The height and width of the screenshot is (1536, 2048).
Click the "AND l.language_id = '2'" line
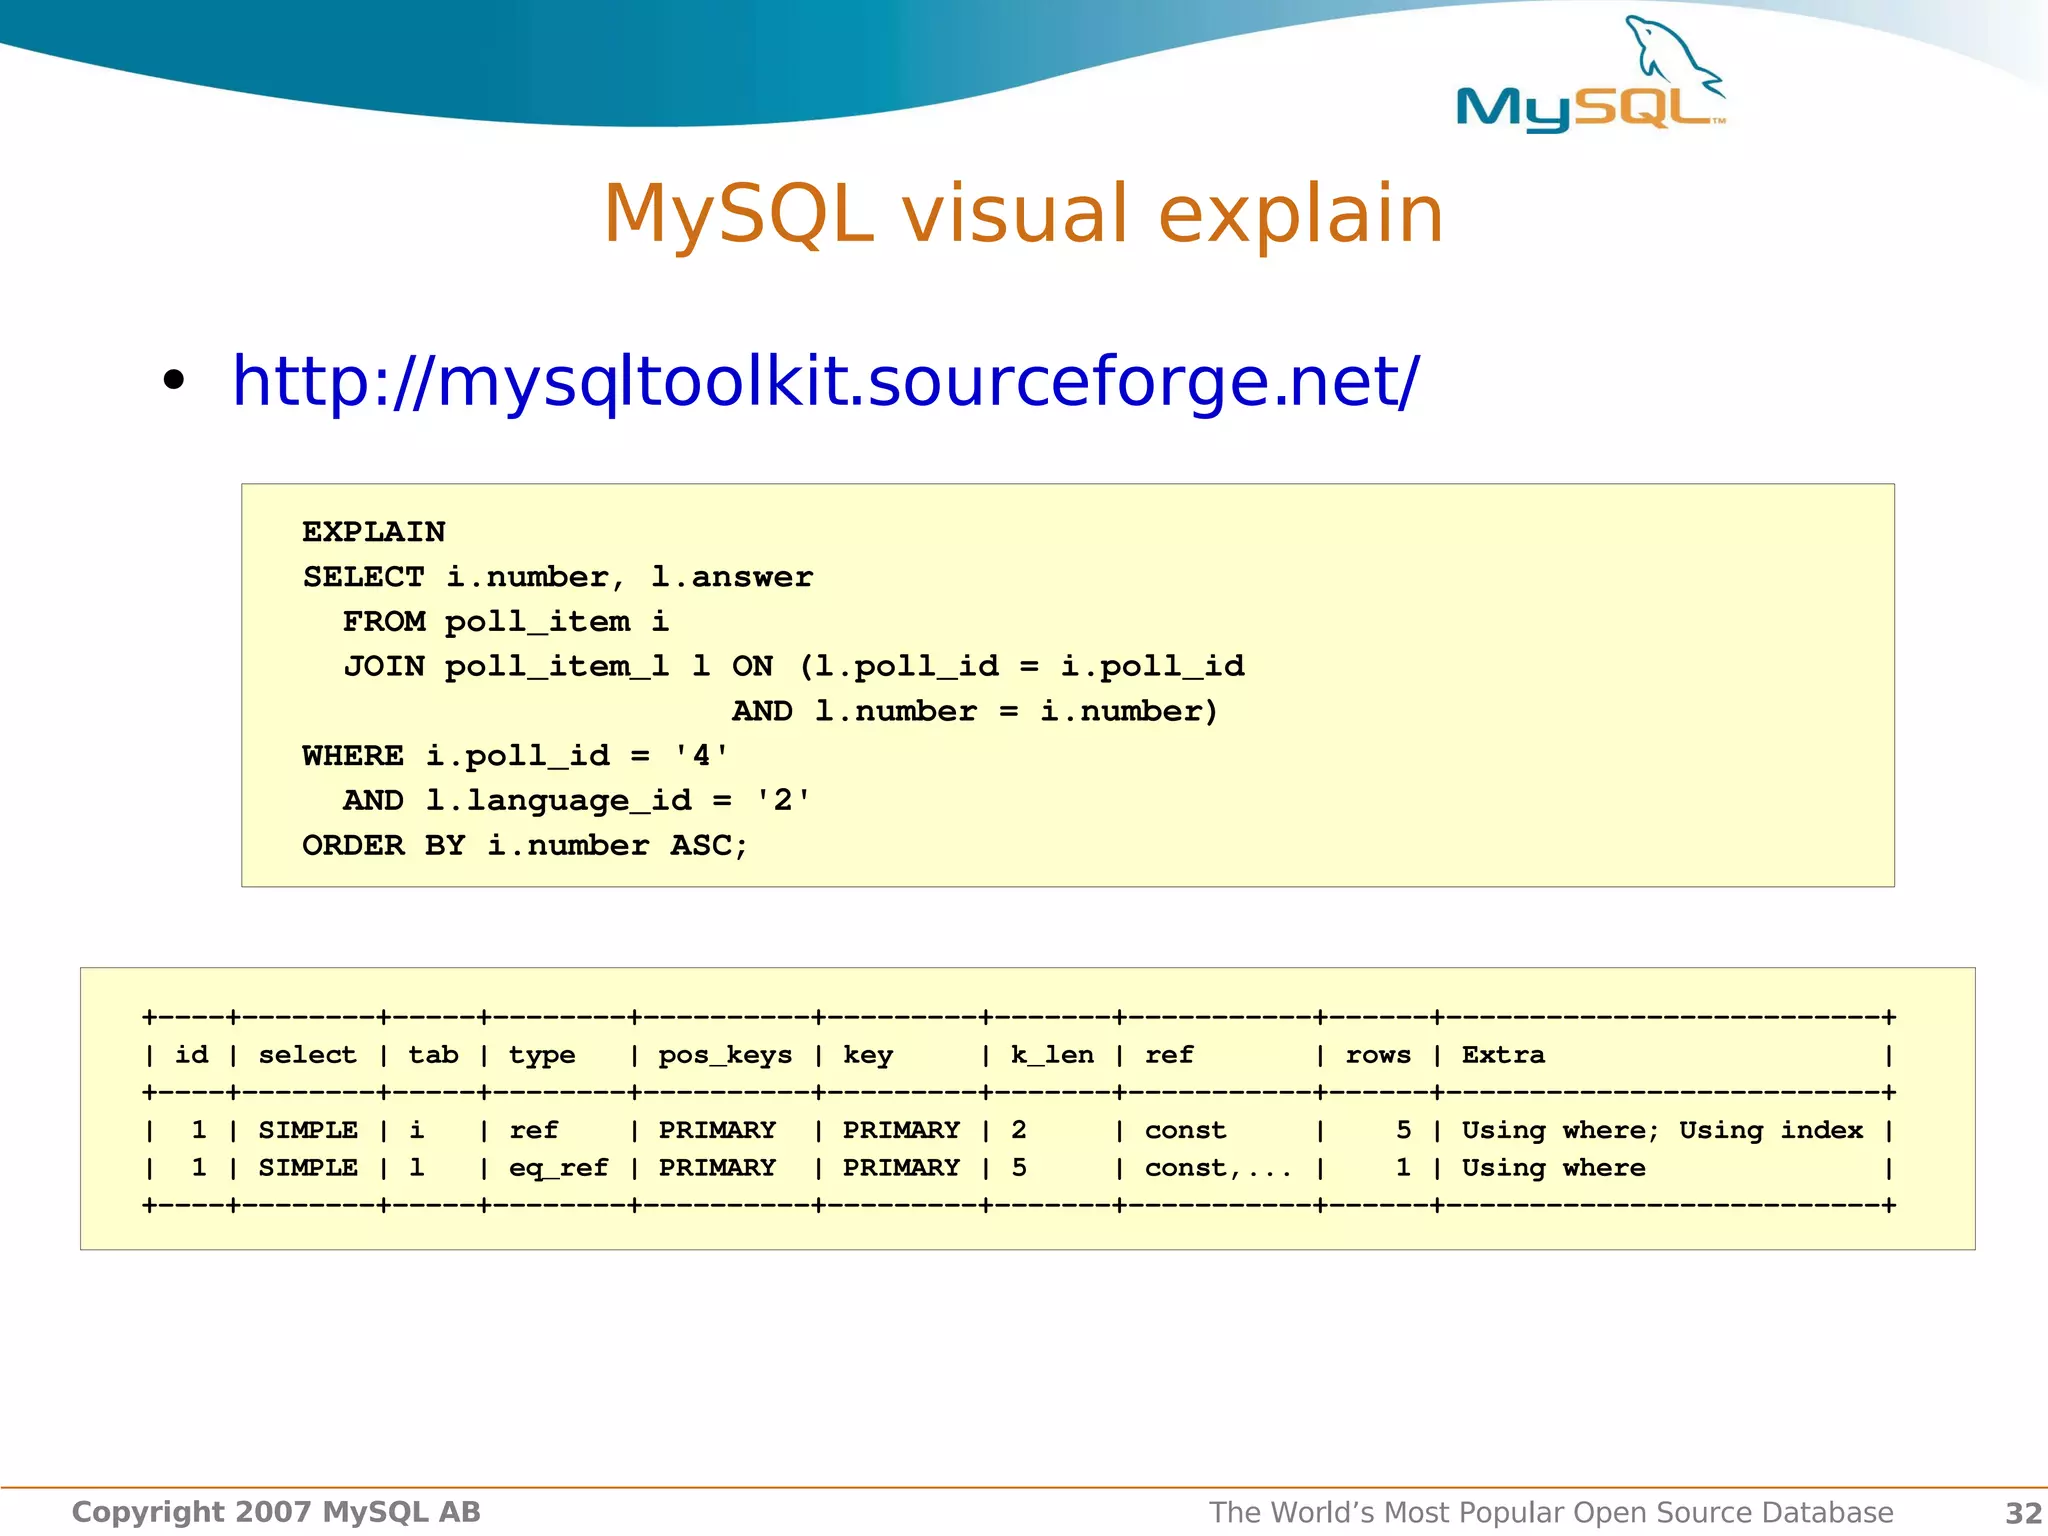click(577, 800)
